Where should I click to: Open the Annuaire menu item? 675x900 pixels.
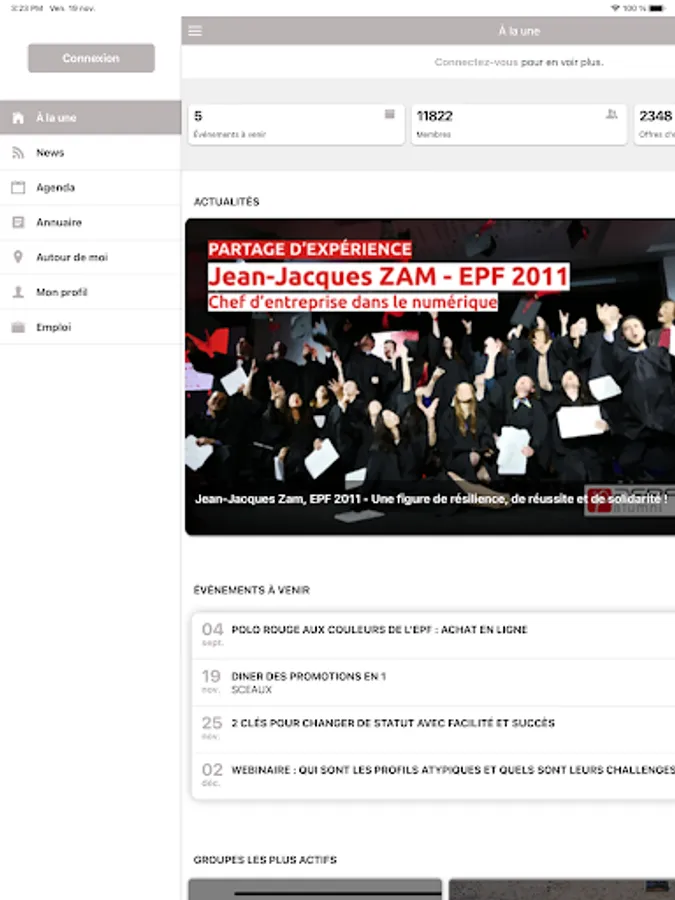[91, 223]
